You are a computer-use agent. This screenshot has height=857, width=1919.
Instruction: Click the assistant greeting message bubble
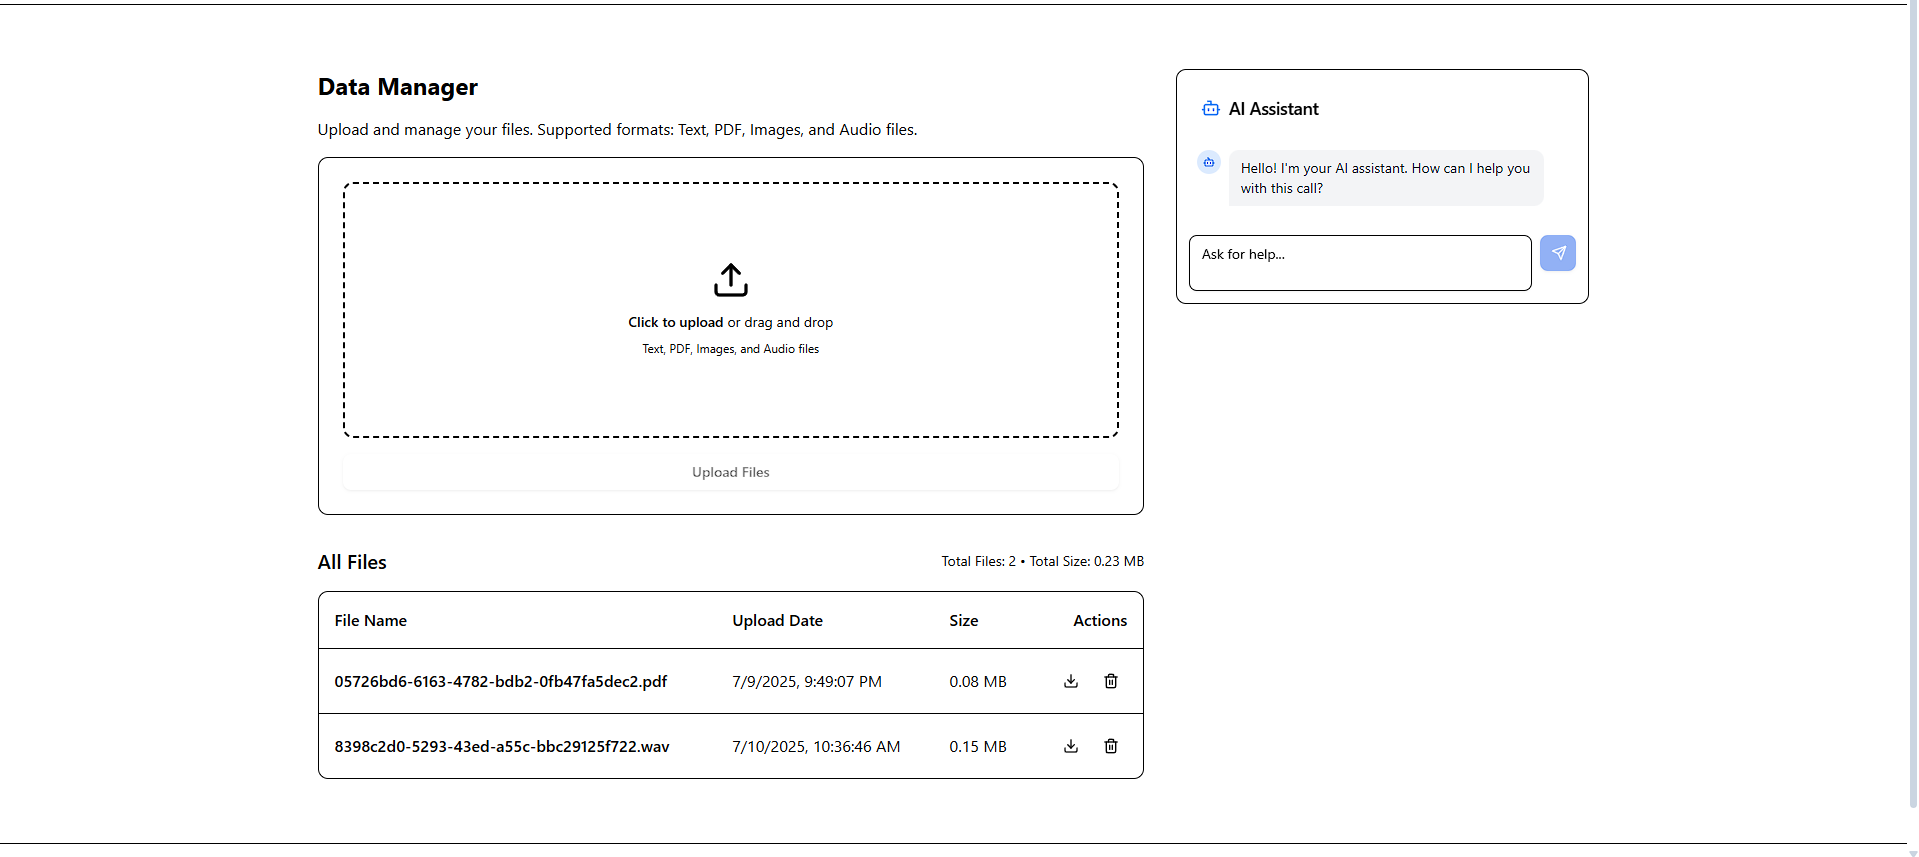(1386, 178)
